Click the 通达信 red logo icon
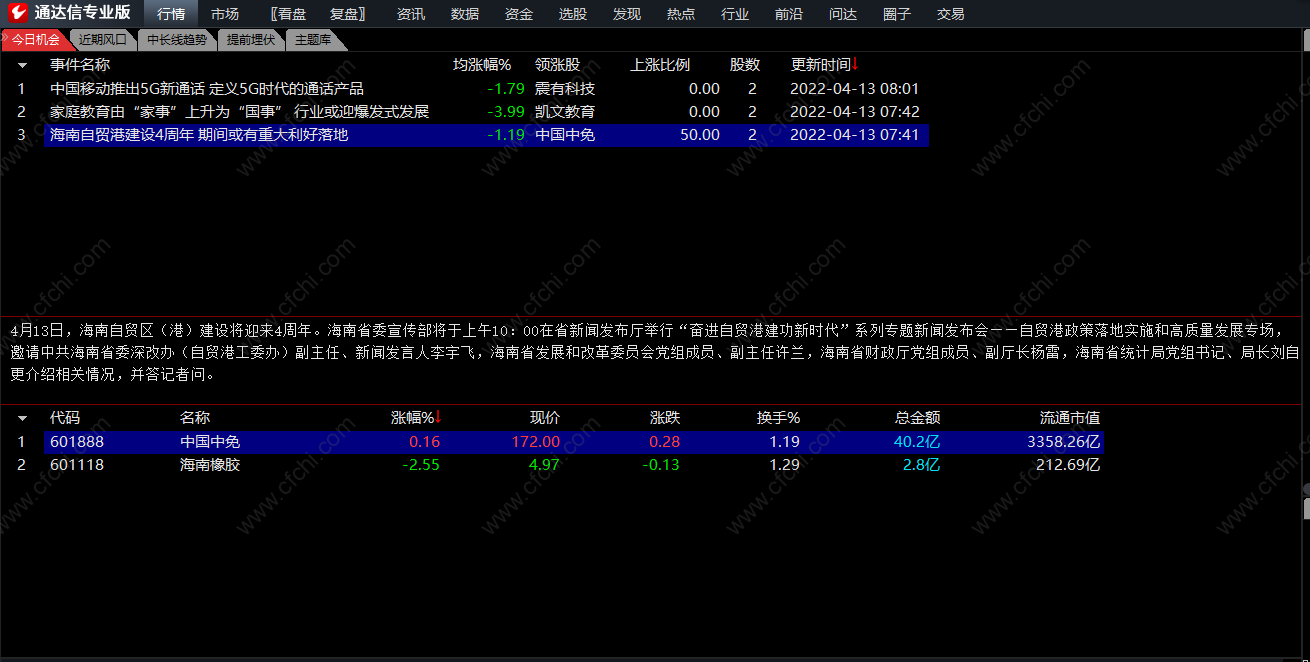The image size is (1310, 662). [x=18, y=13]
